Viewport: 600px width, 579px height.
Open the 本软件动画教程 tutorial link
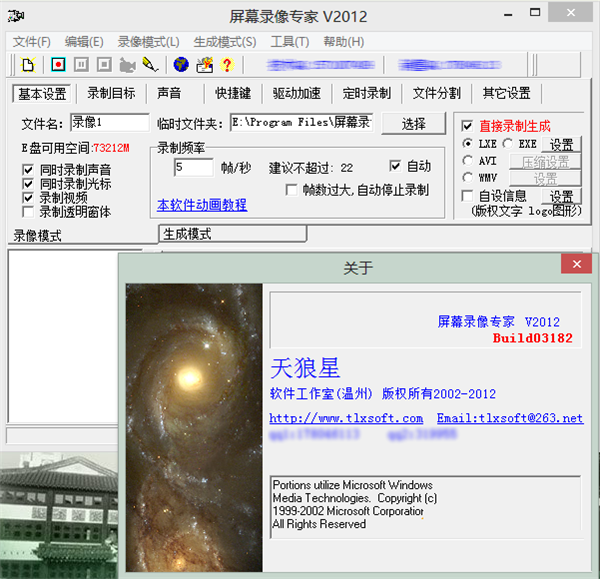[x=202, y=205]
